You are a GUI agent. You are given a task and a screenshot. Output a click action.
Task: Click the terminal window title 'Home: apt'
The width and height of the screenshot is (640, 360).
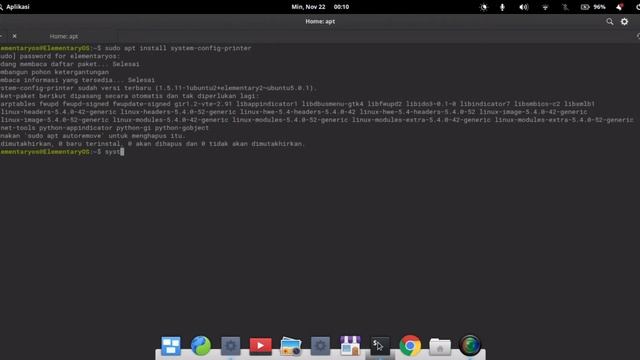(x=320, y=21)
